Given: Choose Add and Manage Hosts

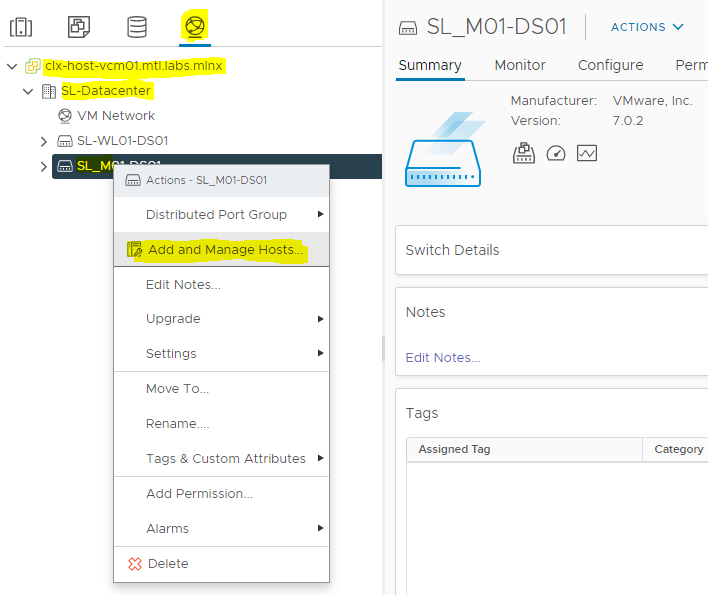Looking at the screenshot, I should coord(221,249).
